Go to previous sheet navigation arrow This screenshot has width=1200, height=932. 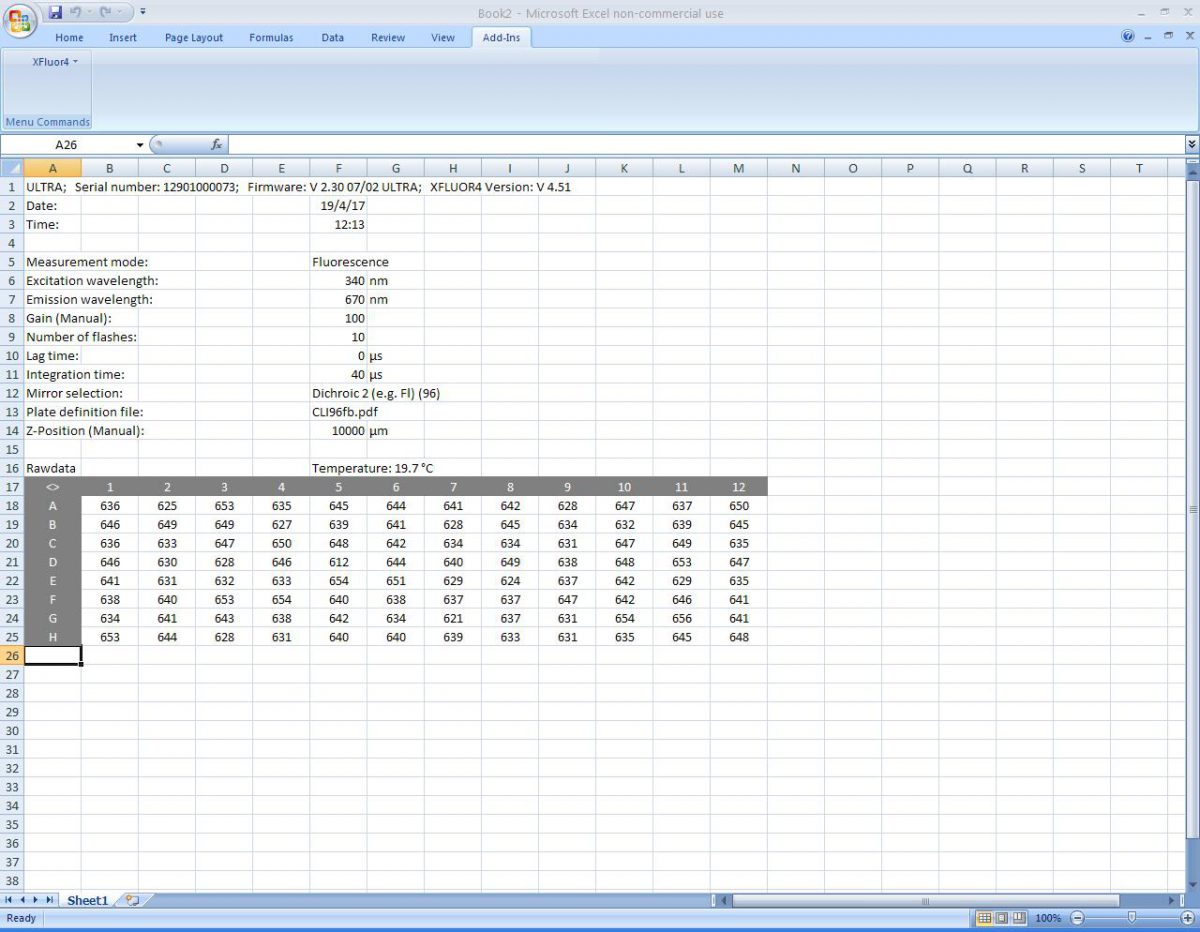point(23,901)
